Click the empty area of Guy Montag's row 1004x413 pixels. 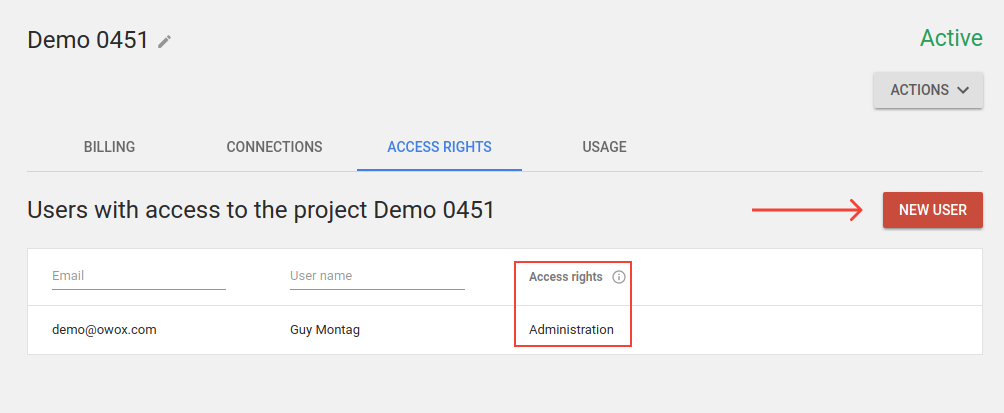[800, 330]
